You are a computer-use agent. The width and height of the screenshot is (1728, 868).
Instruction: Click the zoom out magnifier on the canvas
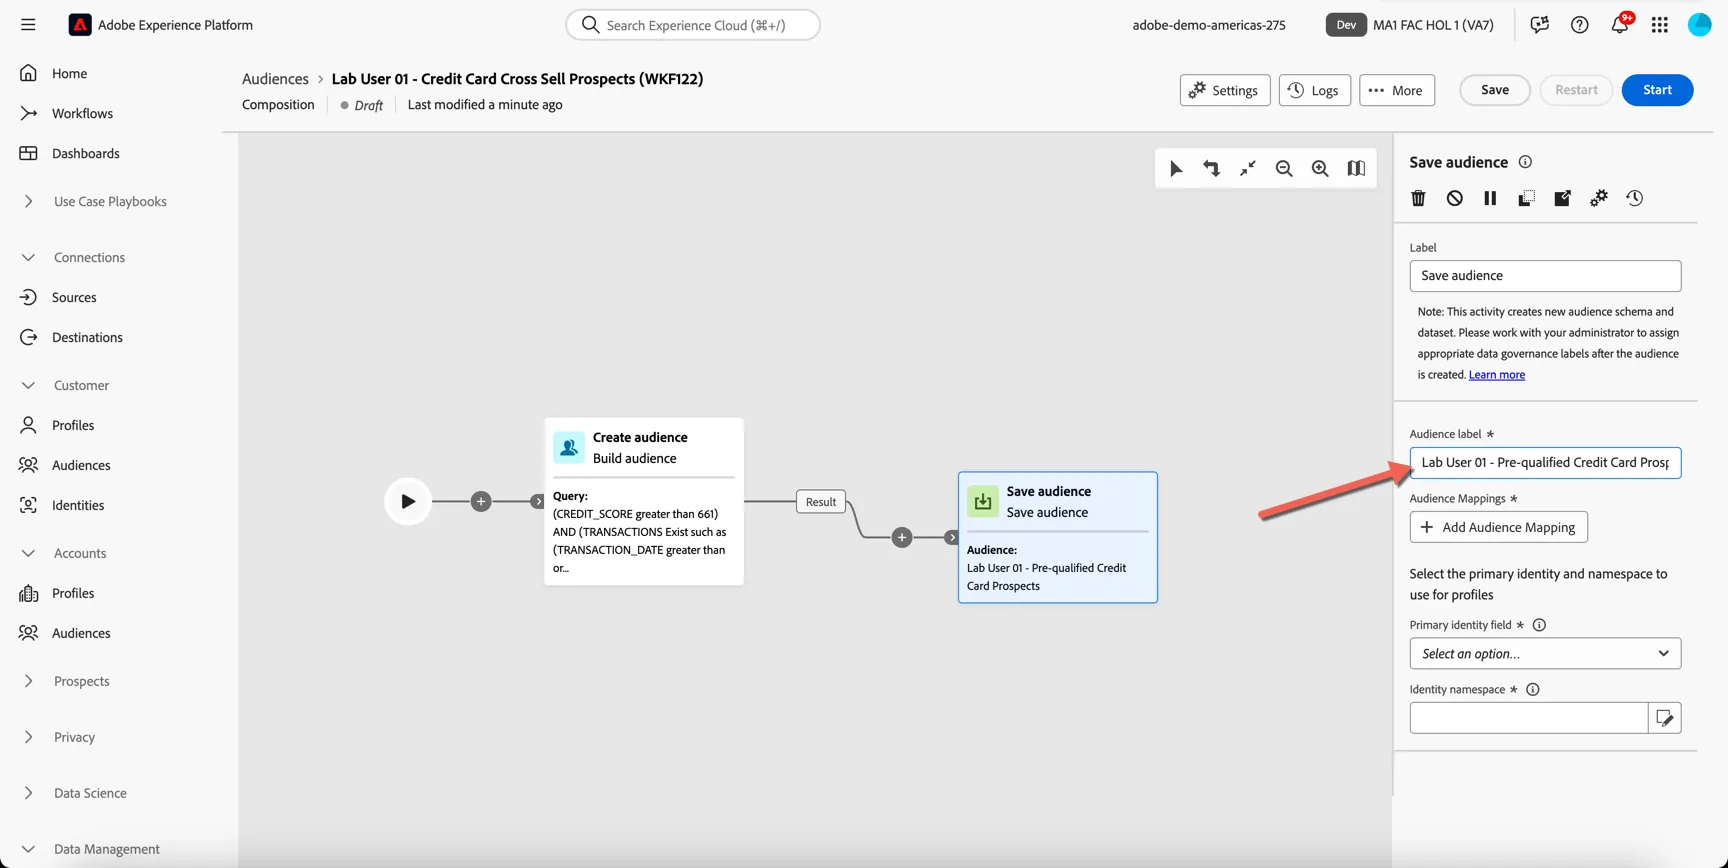click(1284, 169)
